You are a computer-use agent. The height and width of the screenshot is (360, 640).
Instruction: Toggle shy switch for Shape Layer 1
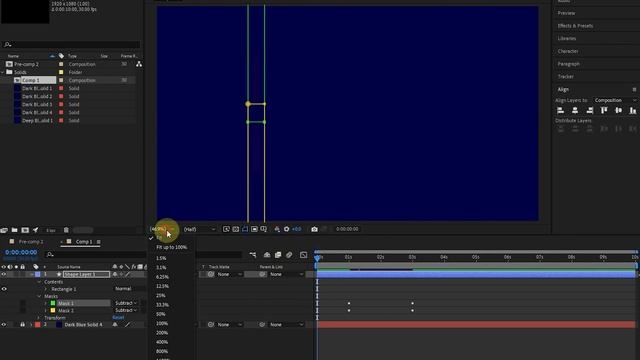115,274
